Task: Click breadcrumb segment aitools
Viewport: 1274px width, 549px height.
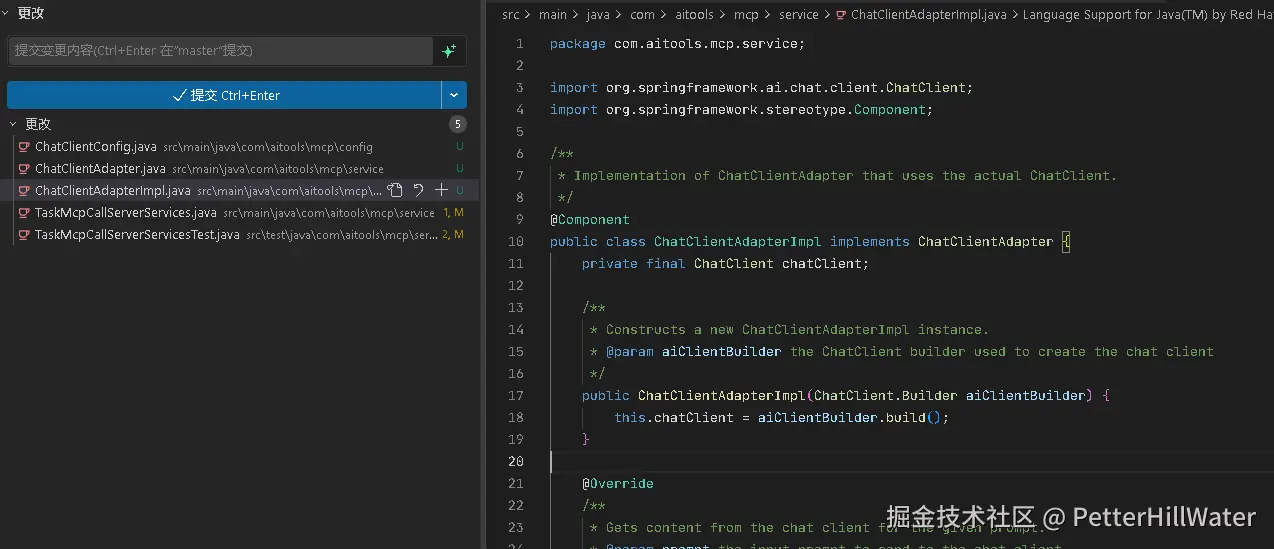Action: point(695,15)
